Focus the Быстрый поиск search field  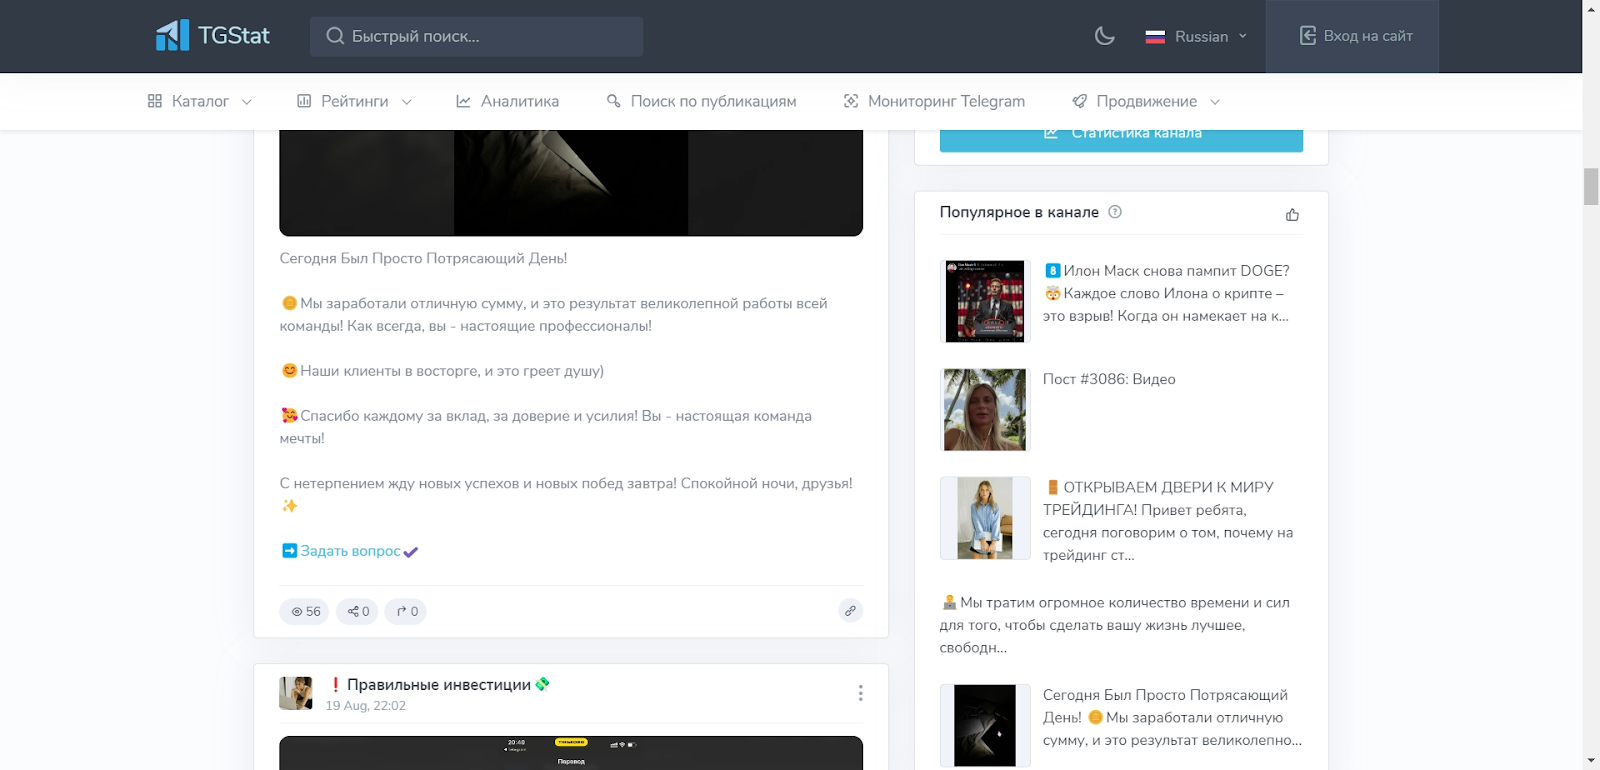coord(476,36)
